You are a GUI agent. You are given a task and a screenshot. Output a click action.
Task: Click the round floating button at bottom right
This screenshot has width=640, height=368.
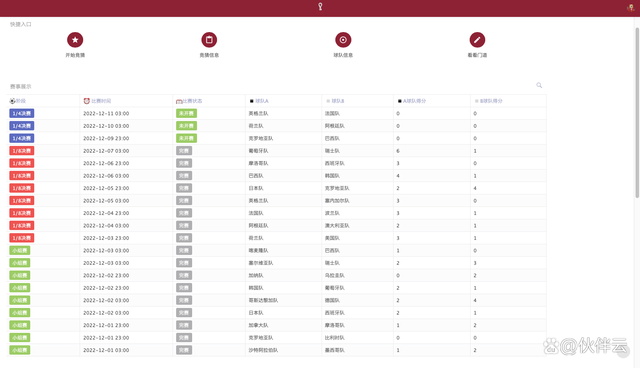623,352
